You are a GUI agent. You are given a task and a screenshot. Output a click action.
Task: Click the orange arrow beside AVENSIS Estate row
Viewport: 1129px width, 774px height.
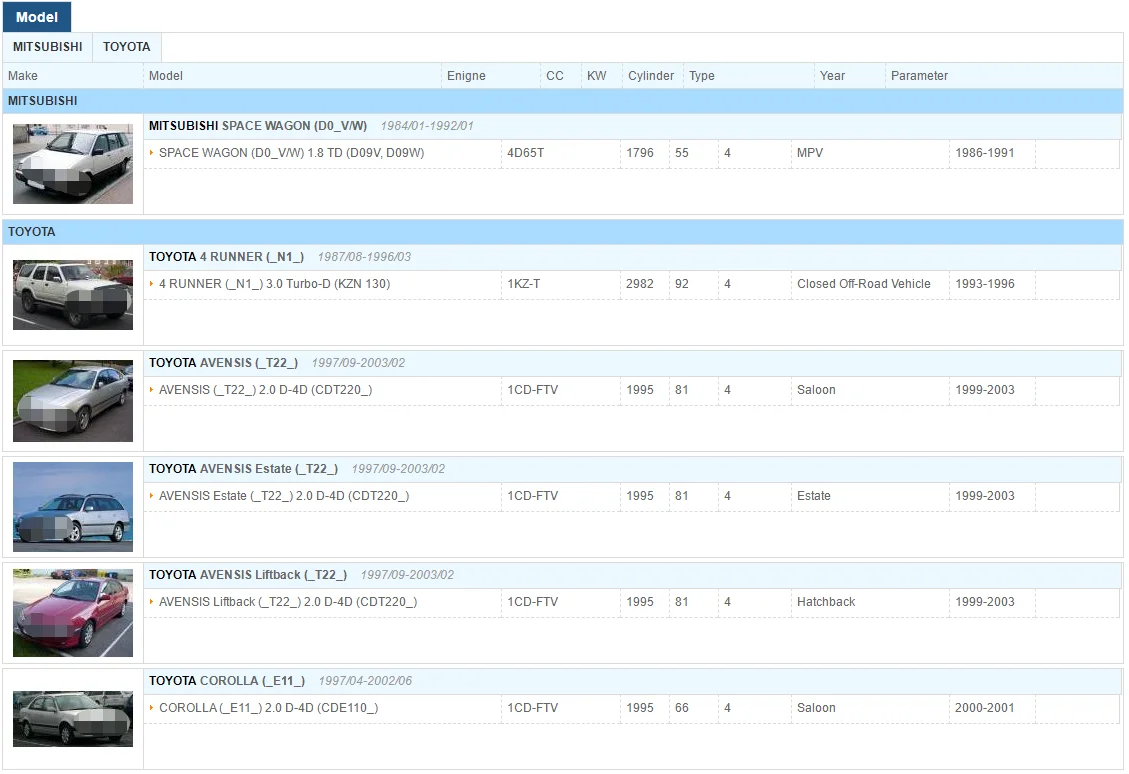pyautogui.click(x=151, y=495)
